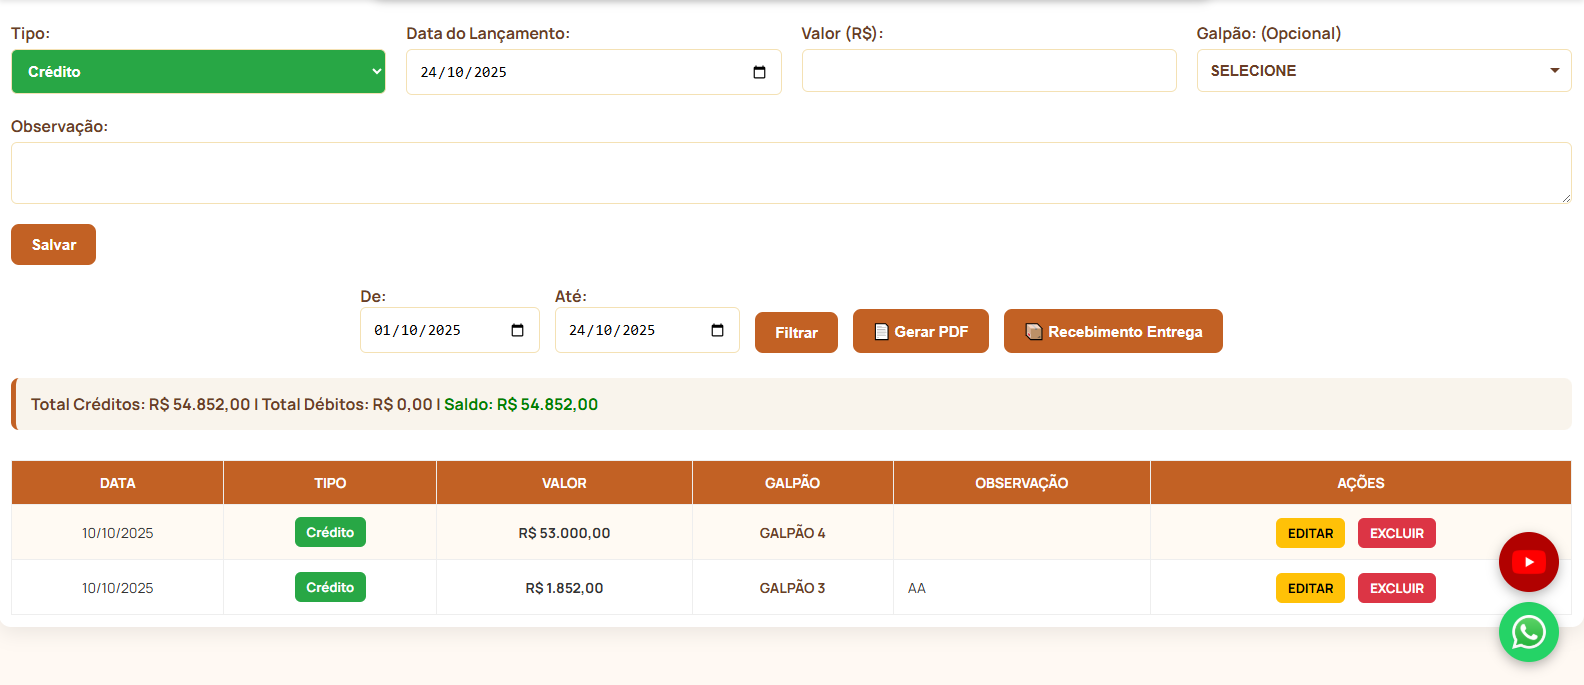
Task: Focus the Valor (R$) input field
Action: pos(988,71)
